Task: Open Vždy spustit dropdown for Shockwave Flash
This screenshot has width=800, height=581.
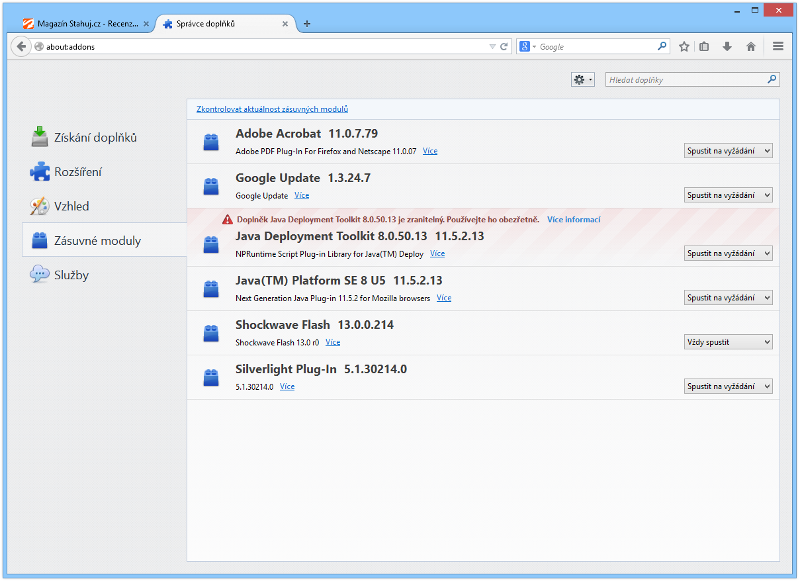Action: 728,342
